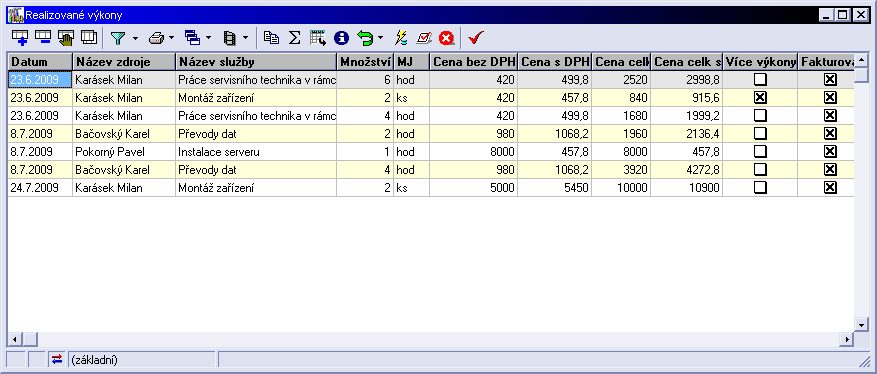Click the Realizované výkony window icon
The image size is (877, 374).
tap(15, 15)
